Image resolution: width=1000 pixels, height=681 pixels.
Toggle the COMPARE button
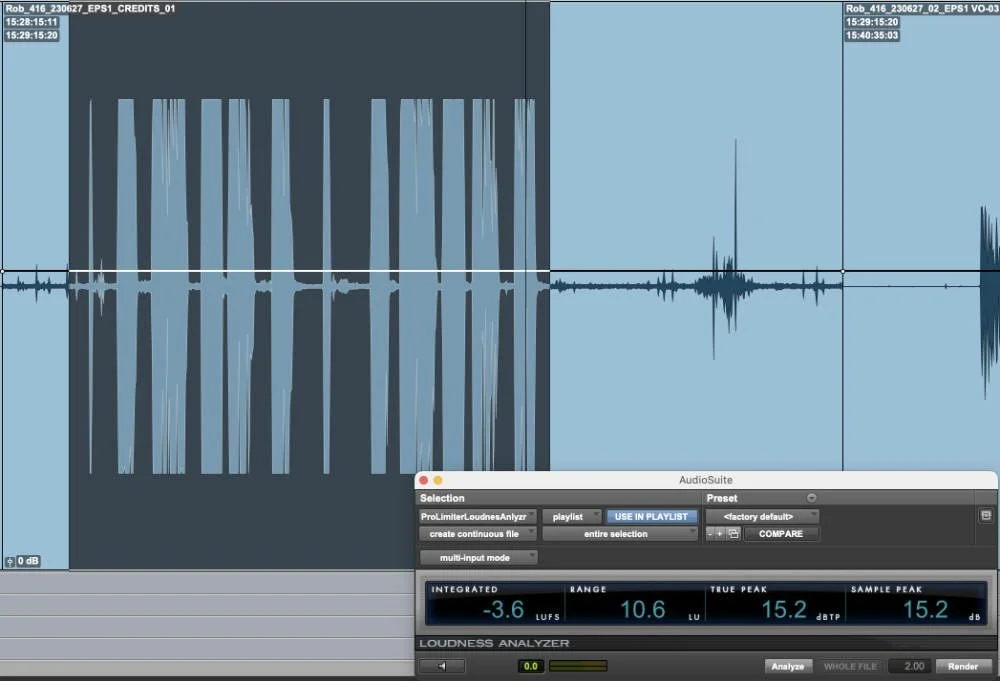point(781,534)
